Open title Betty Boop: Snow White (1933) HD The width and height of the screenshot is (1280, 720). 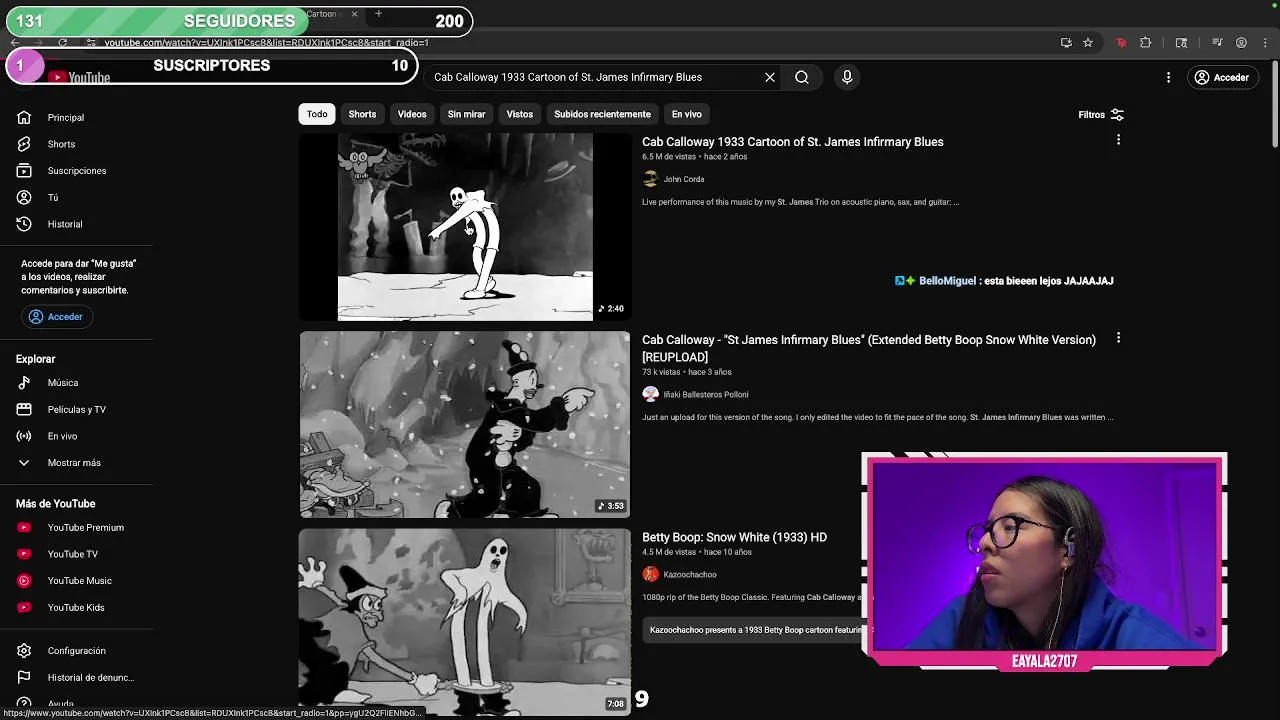(734, 537)
